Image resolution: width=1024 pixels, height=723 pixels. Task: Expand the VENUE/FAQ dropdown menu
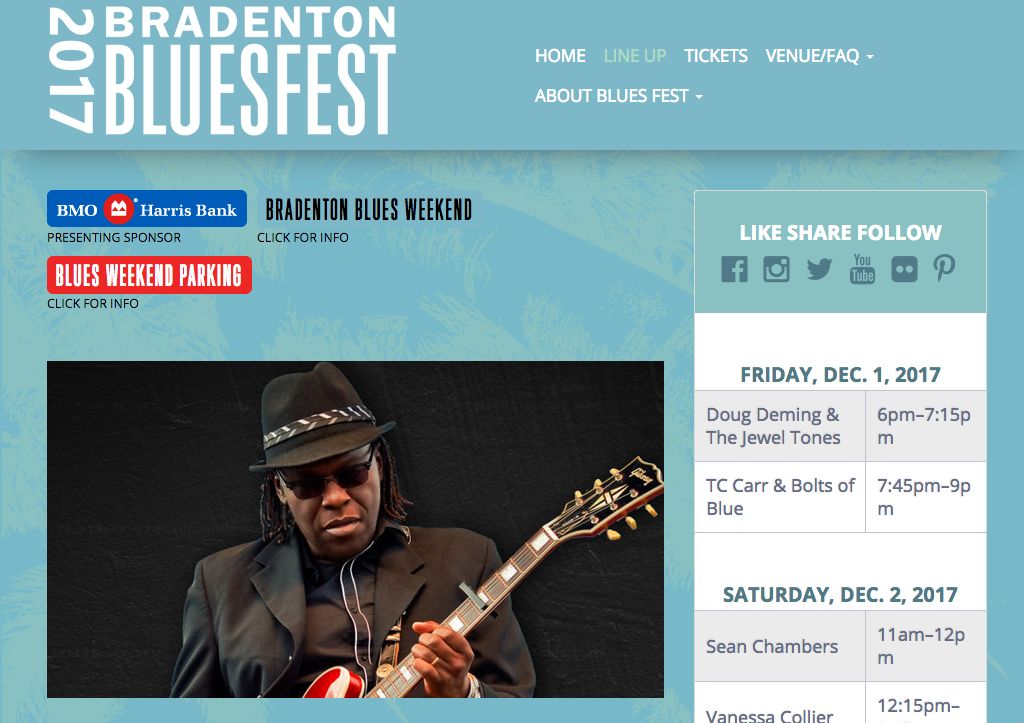click(x=820, y=56)
